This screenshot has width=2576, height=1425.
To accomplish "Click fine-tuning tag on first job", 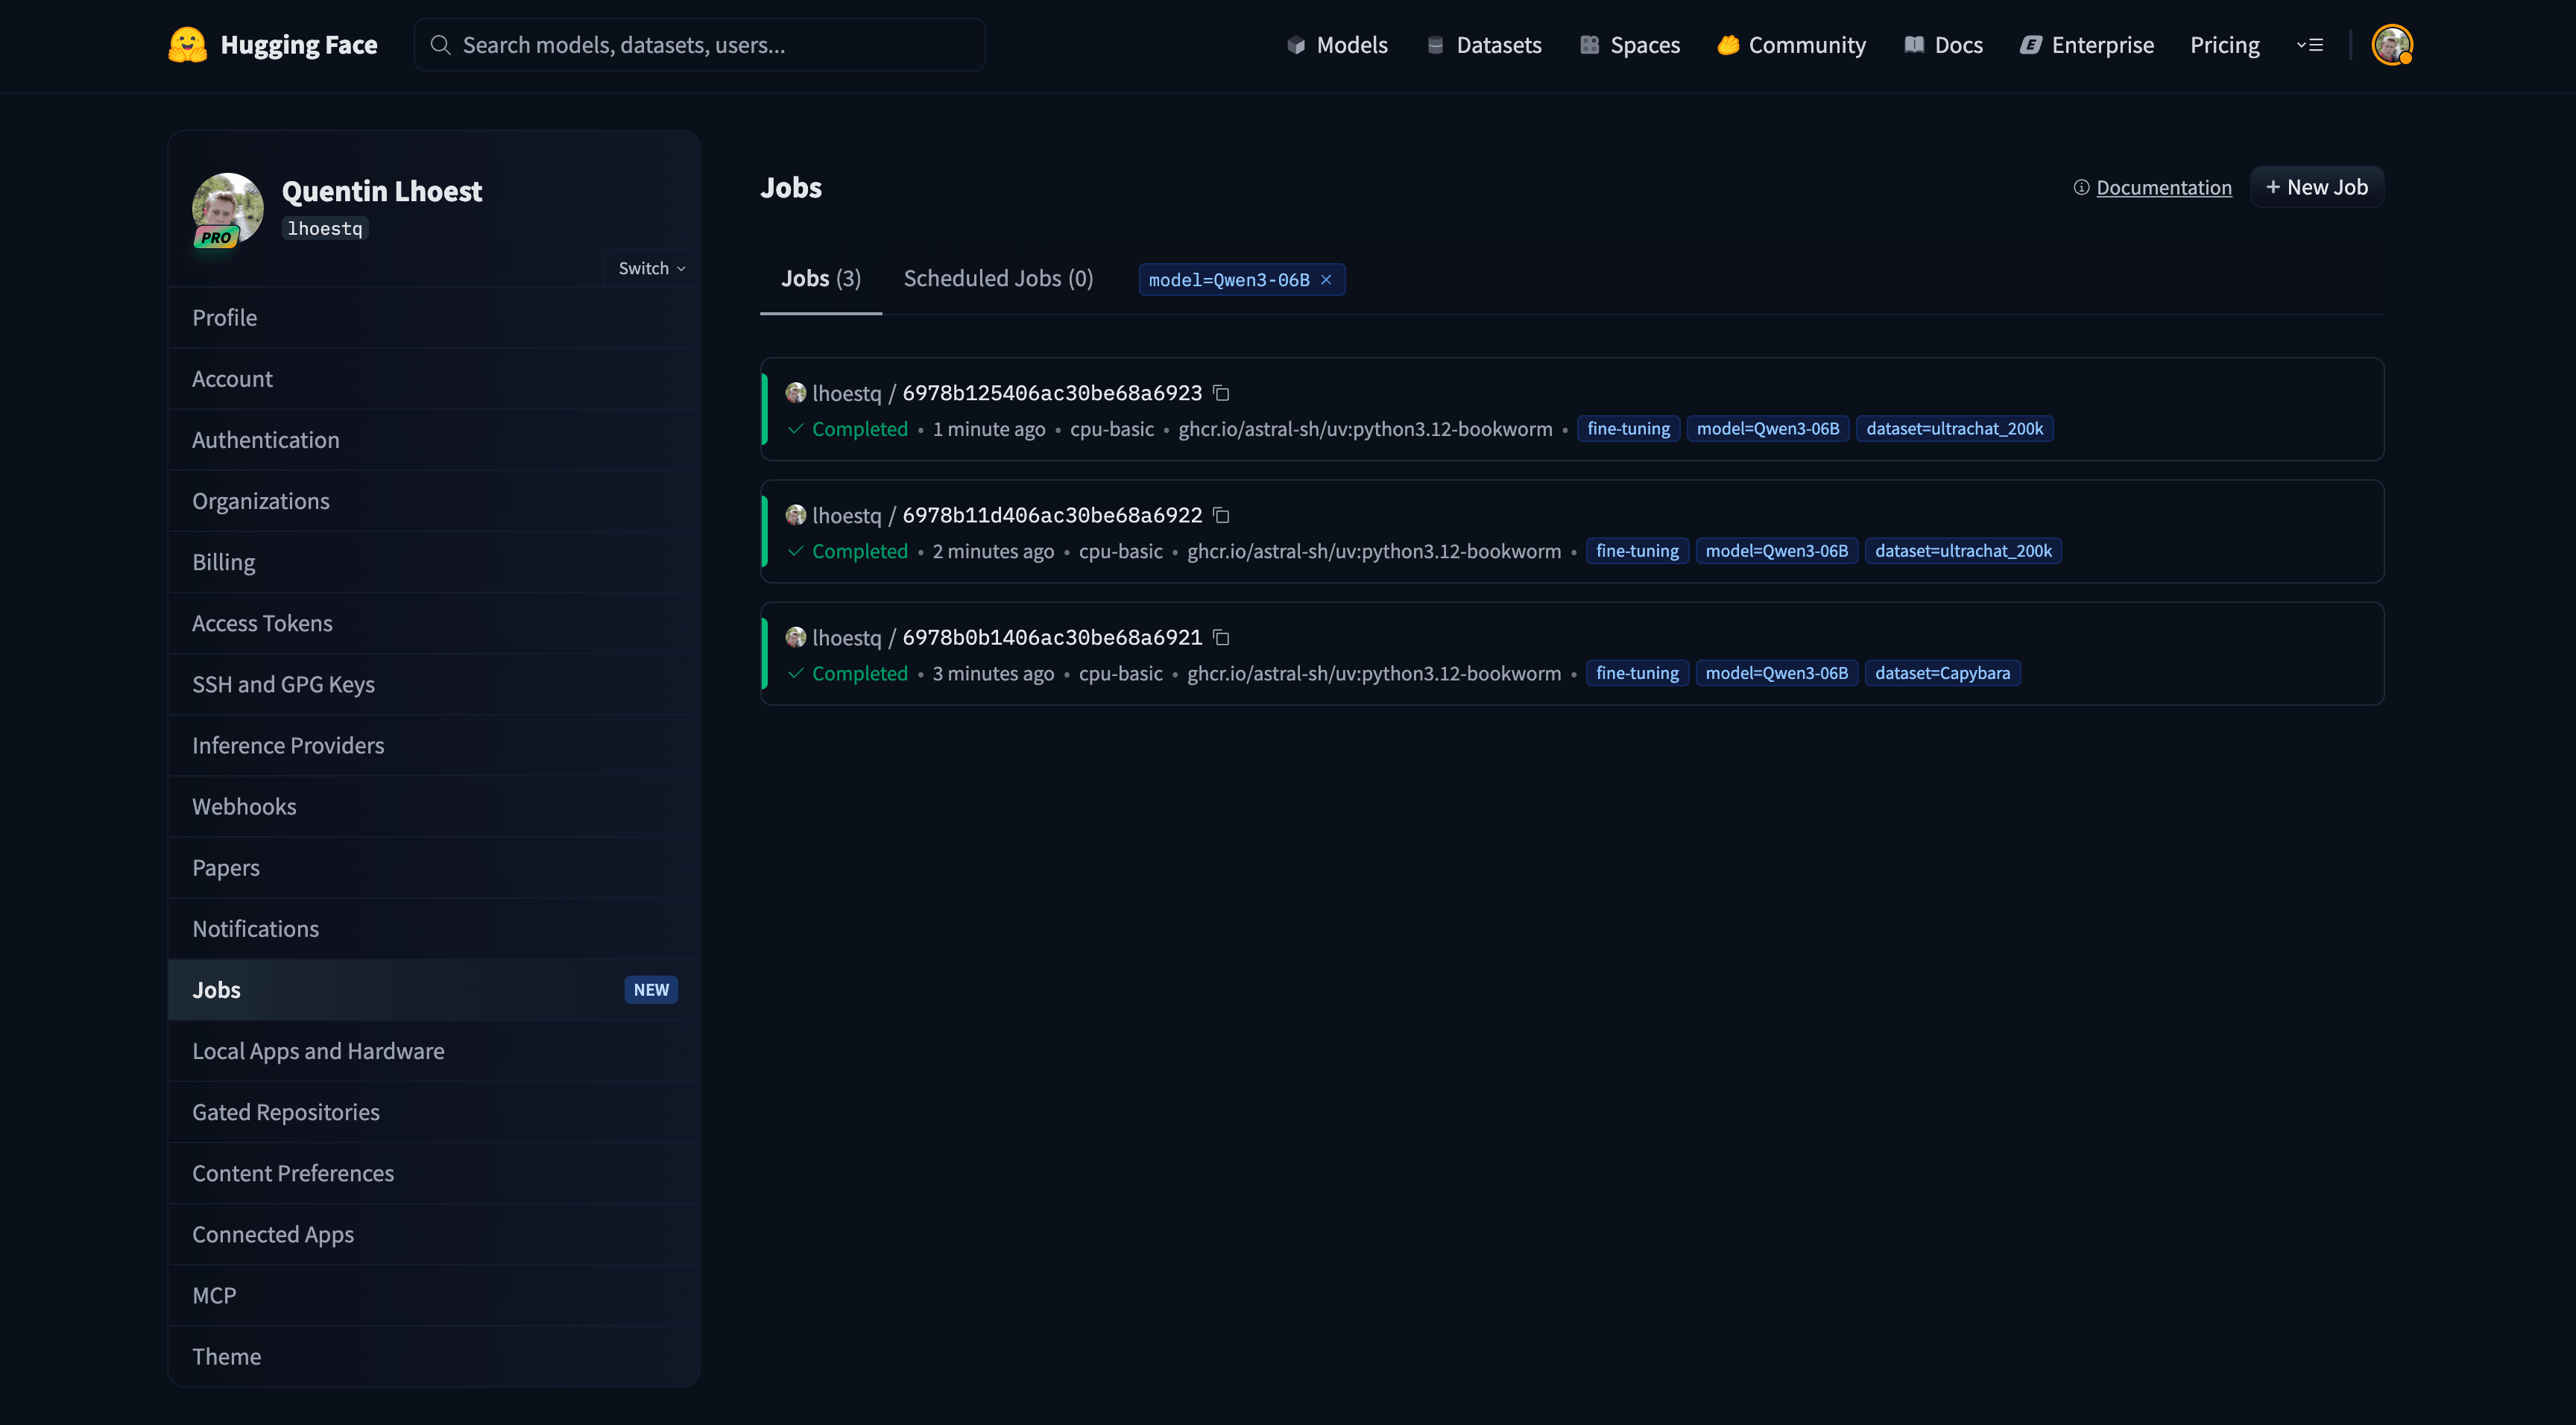I will coord(1628,429).
